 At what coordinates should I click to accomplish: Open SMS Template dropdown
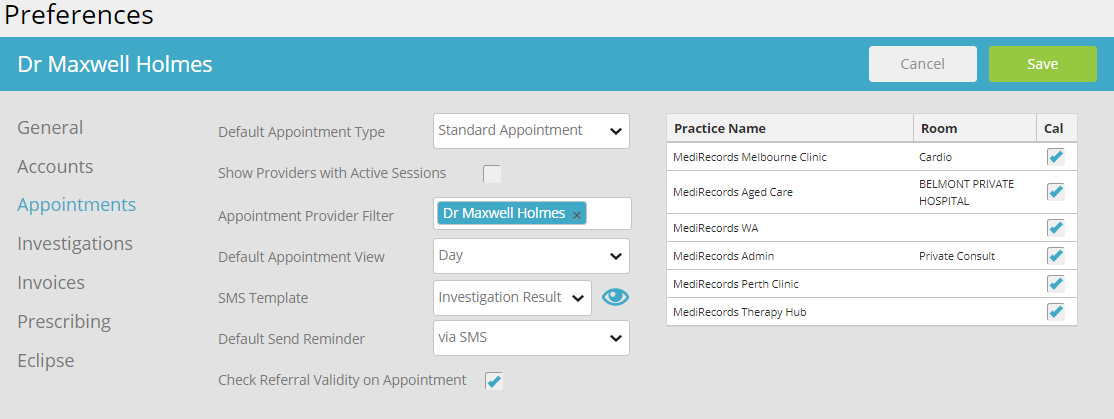pos(512,298)
